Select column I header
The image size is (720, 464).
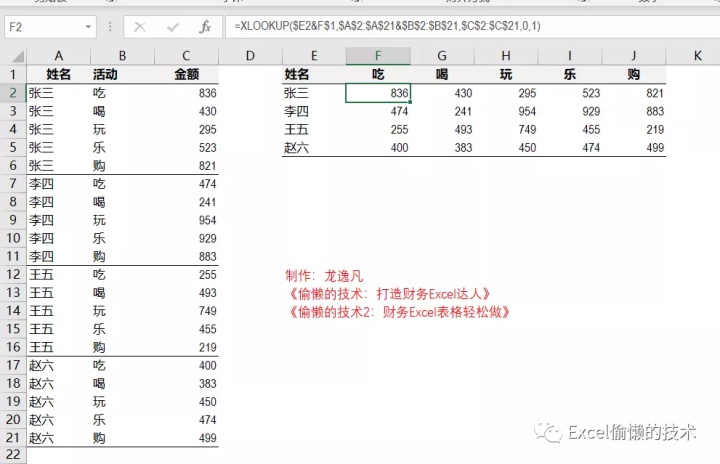(x=570, y=56)
